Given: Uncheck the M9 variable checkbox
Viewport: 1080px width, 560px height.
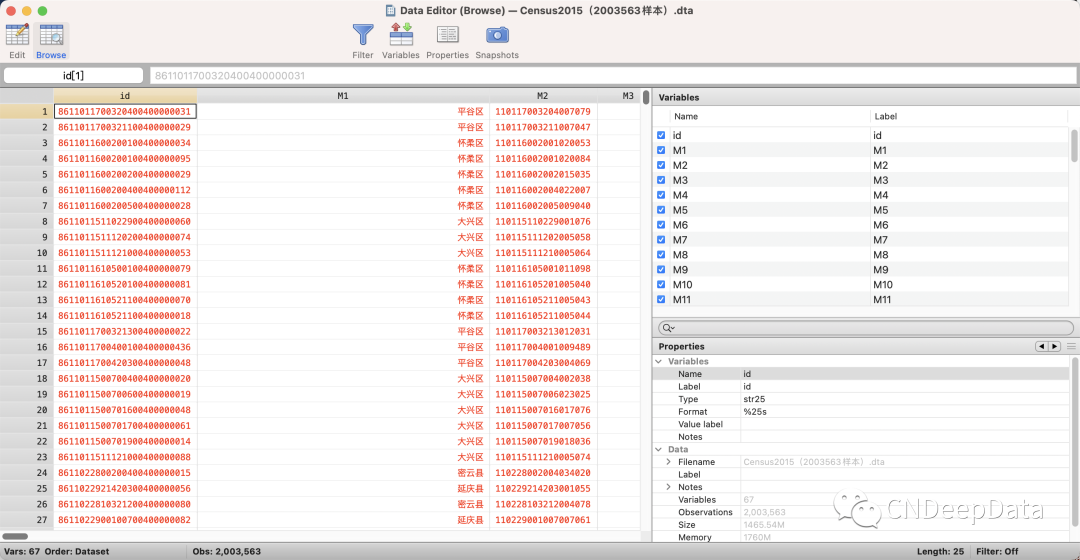Looking at the screenshot, I should click(x=661, y=269).
